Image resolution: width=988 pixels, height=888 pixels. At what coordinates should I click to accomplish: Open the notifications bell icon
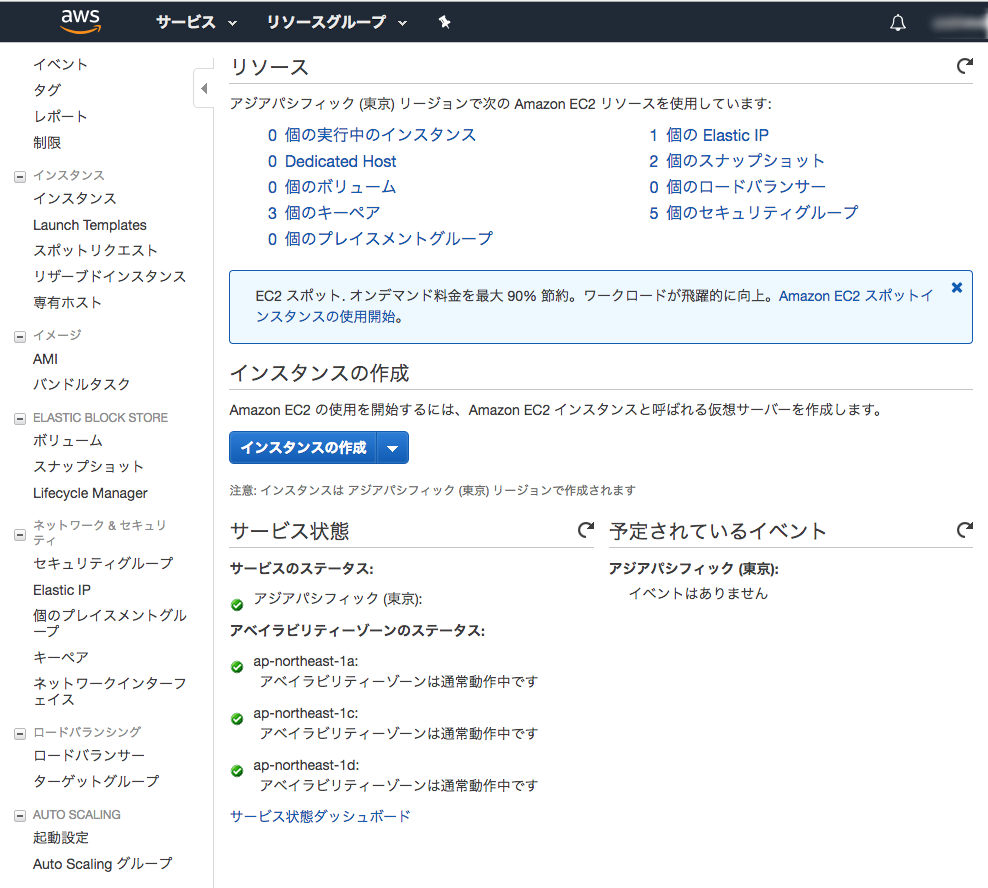tap(897, 23)
